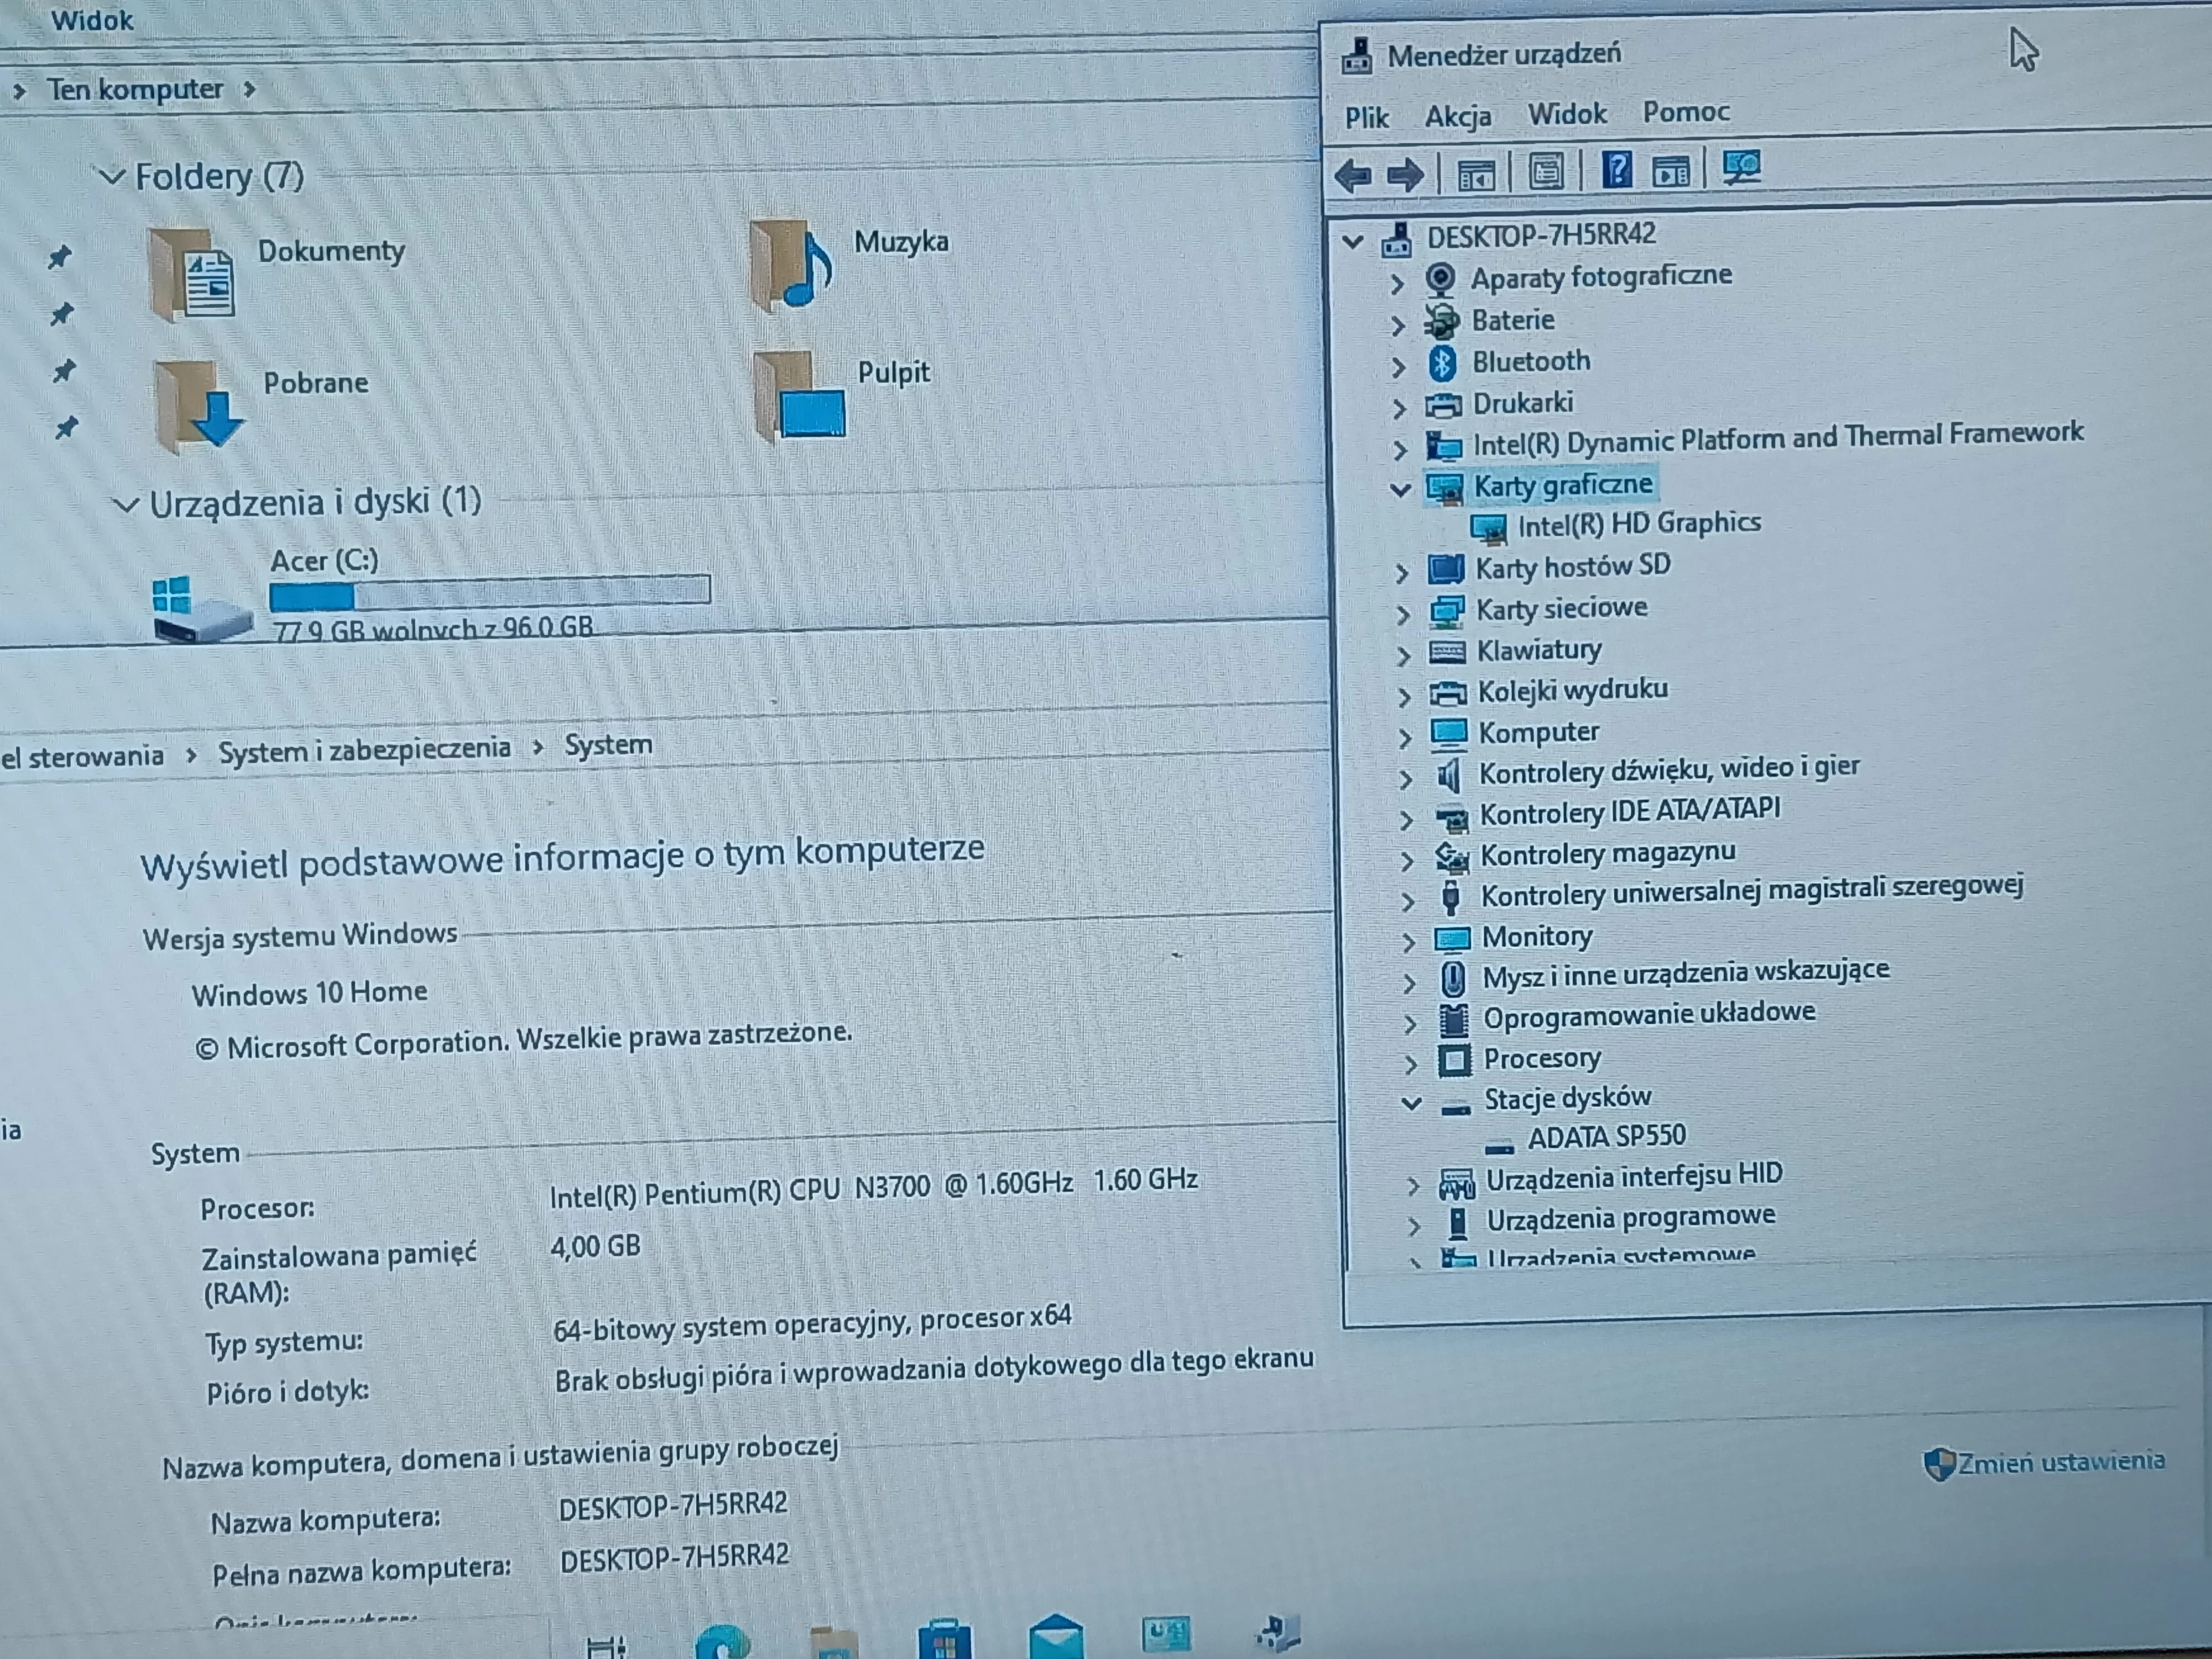Select the Procesory chip icon
This screenshot has width=2212, height=1659.
[1454, 1060]
